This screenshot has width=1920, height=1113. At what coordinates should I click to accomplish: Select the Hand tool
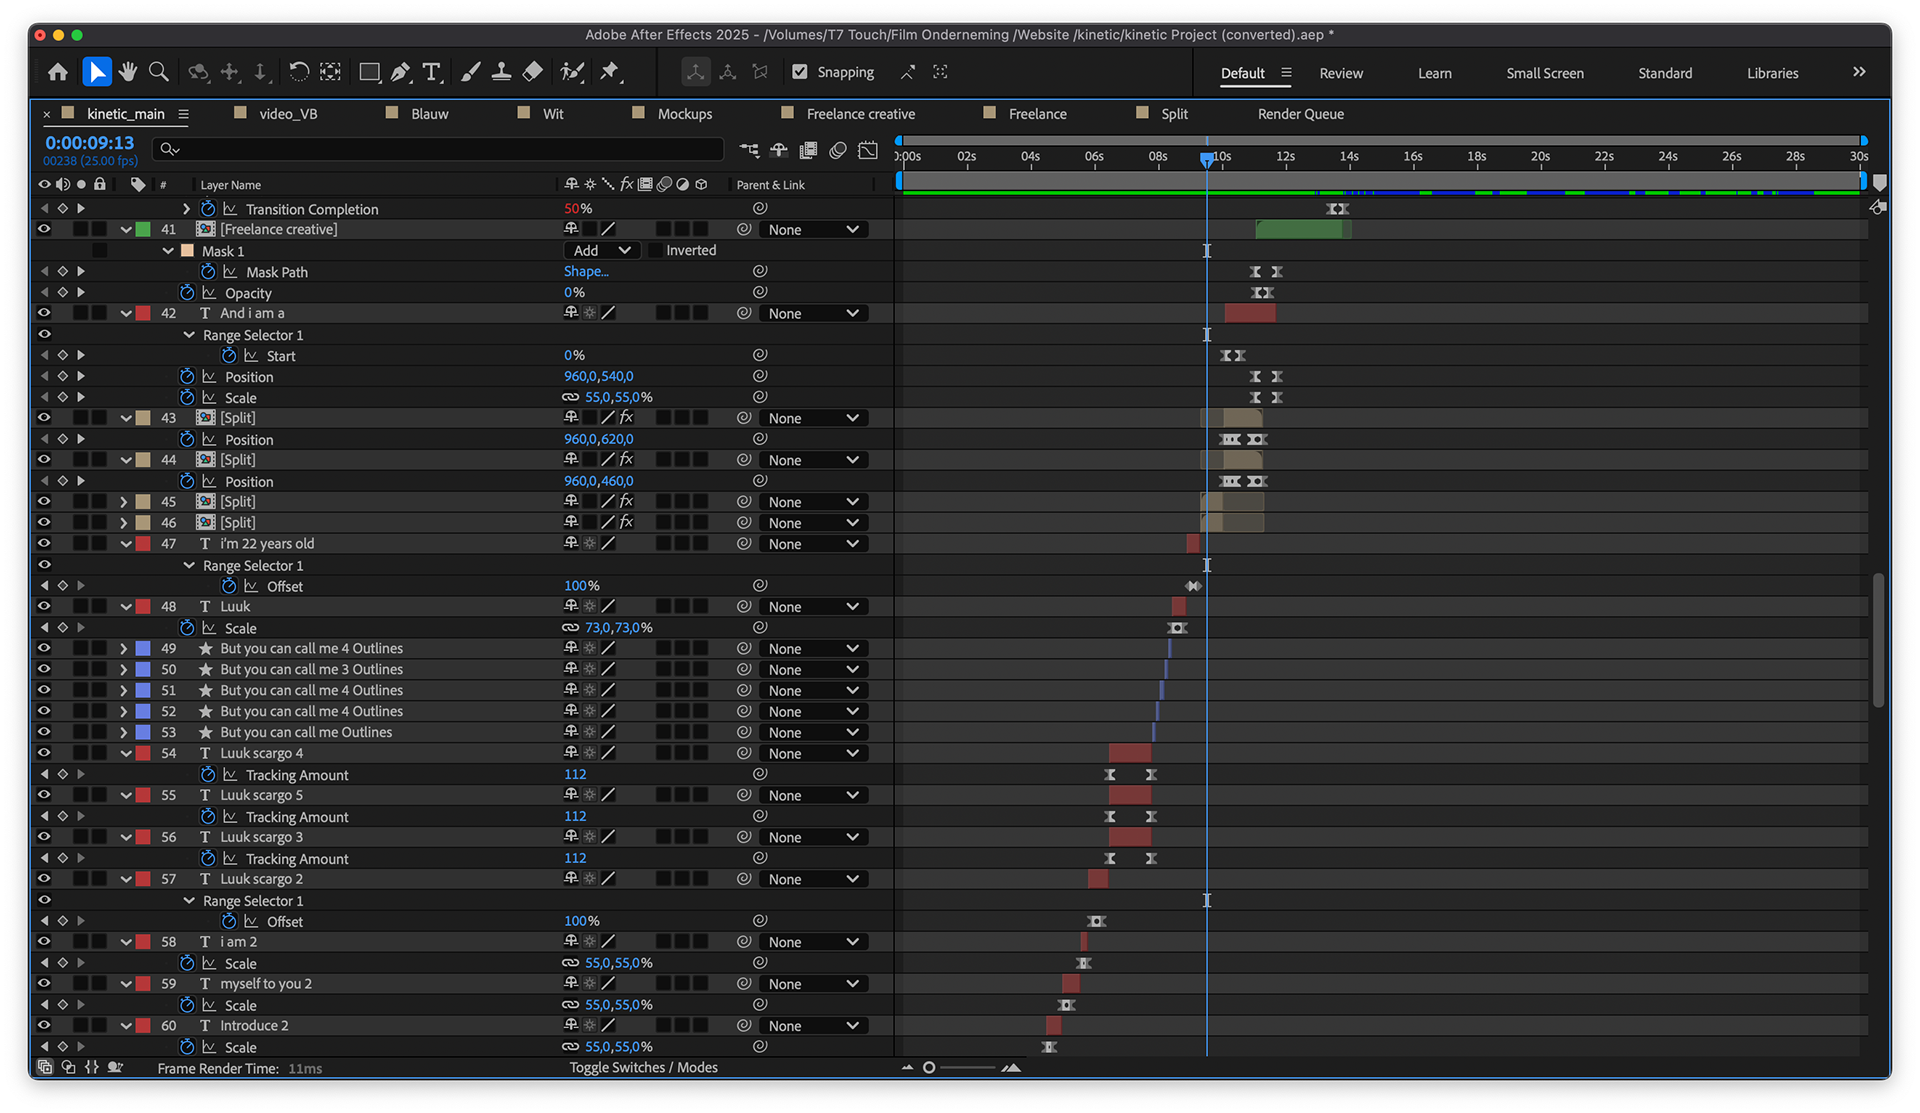tap(127, 72)
